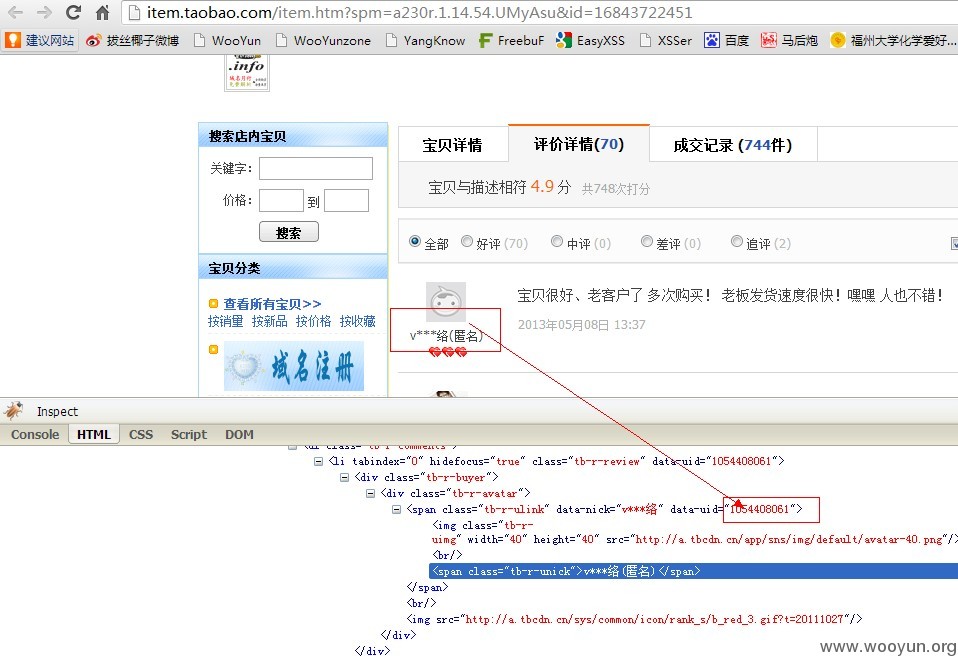Click the 域名注册 category banner
Viewport: 958px width, 656px height.
pos(294,366)
